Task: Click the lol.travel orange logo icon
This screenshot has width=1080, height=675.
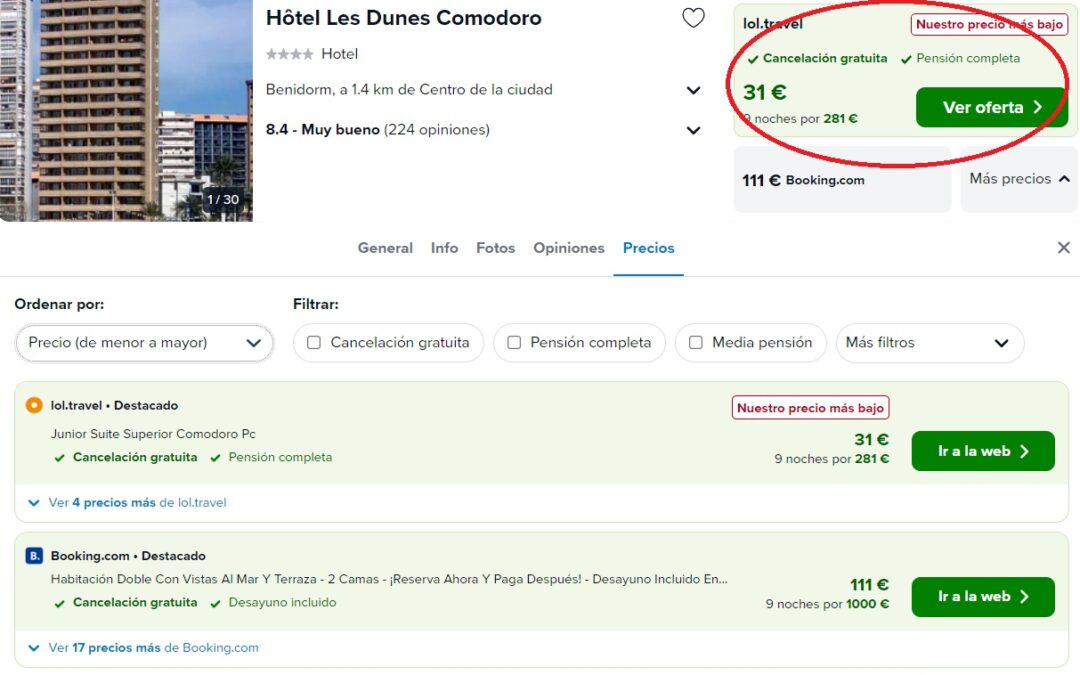Action: [34, 405]
